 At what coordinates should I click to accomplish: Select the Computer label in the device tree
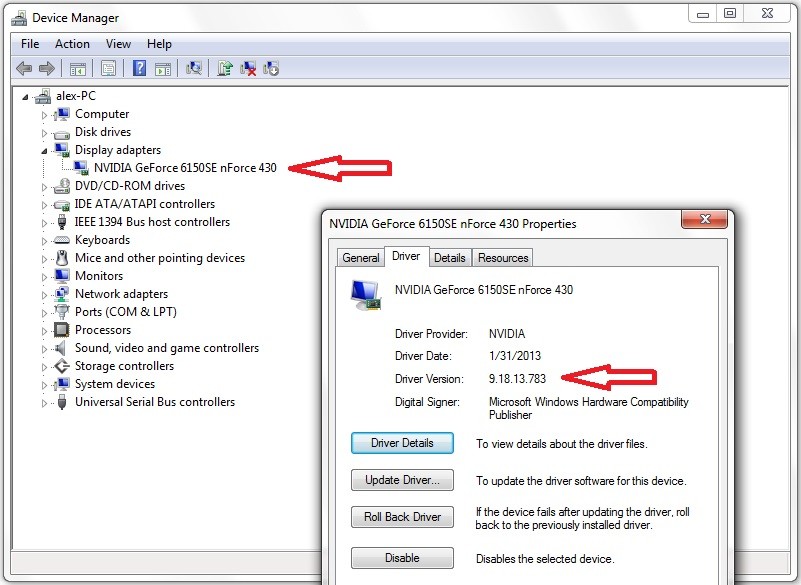coord(102,114)
